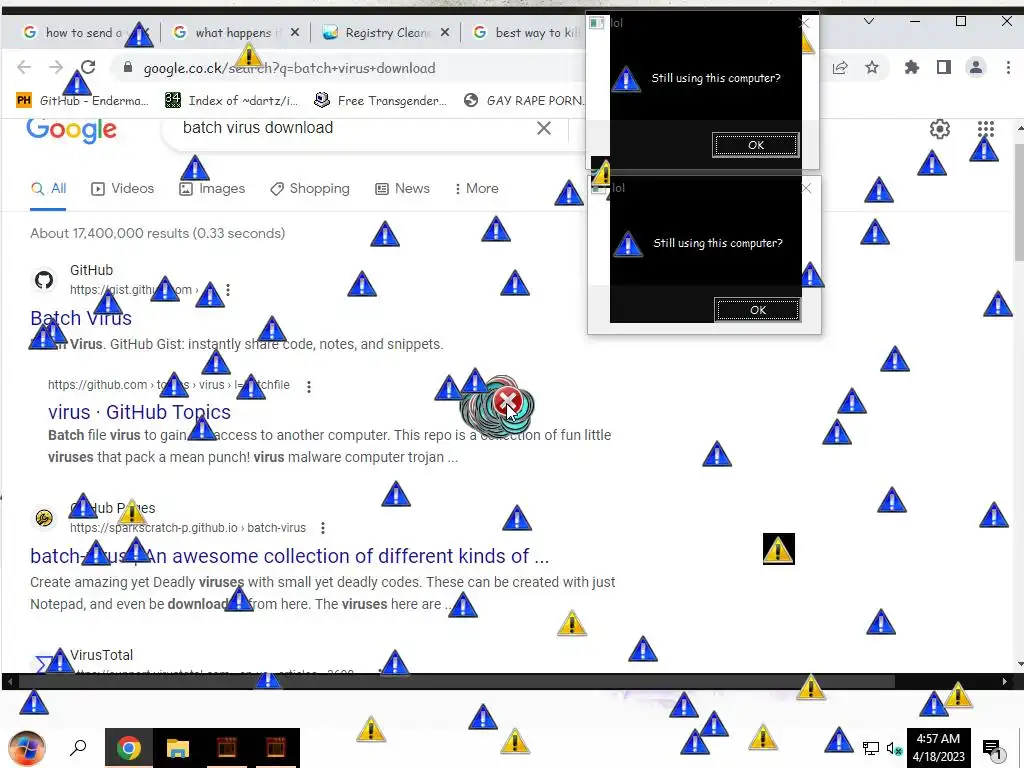Click the address bar URL
Screen dimensions: 1024x768
(x=289, y=69)
